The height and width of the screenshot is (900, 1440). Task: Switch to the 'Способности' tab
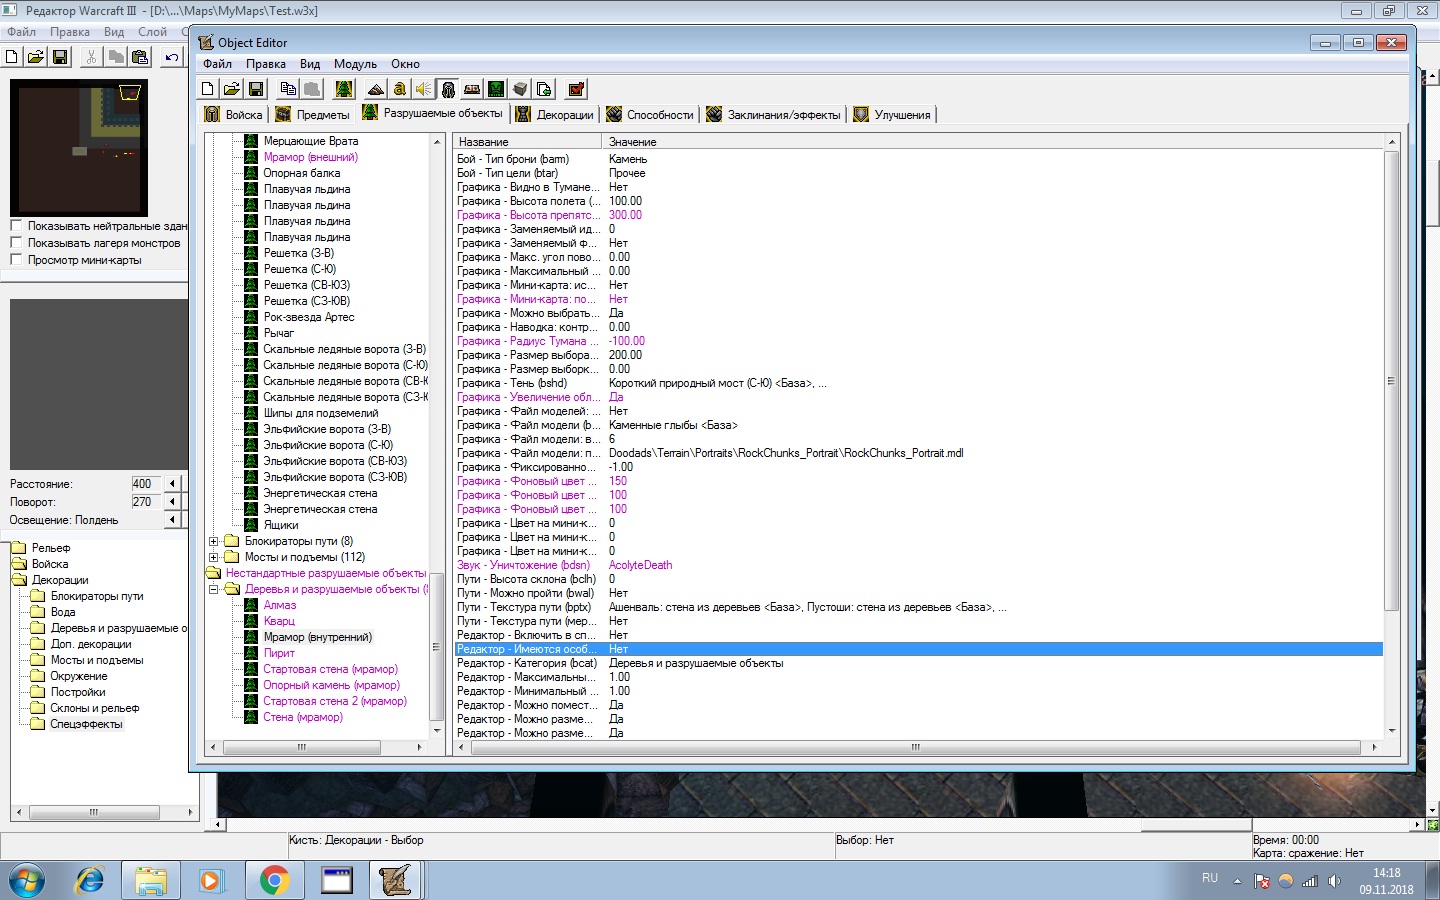[659, 115]
